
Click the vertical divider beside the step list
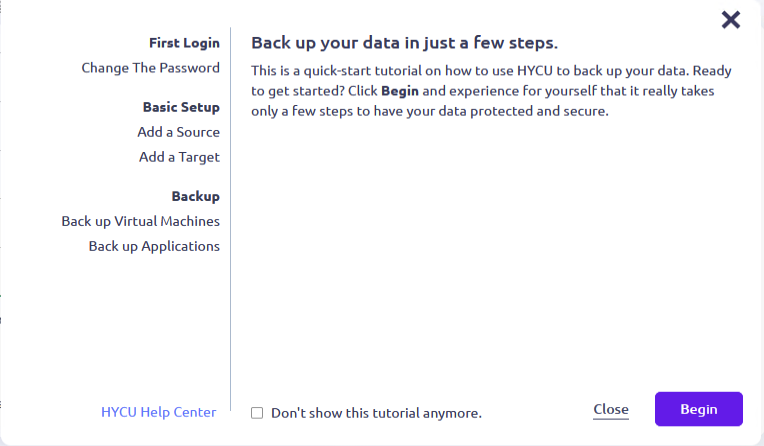(x=231, y=220)
